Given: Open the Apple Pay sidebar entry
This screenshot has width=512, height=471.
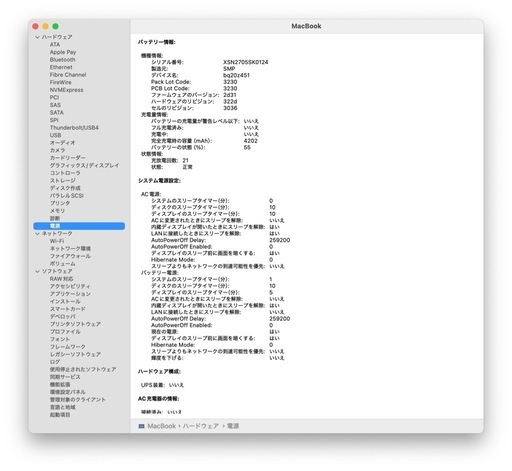Looking at the screenshot, I should click(63, 52).
